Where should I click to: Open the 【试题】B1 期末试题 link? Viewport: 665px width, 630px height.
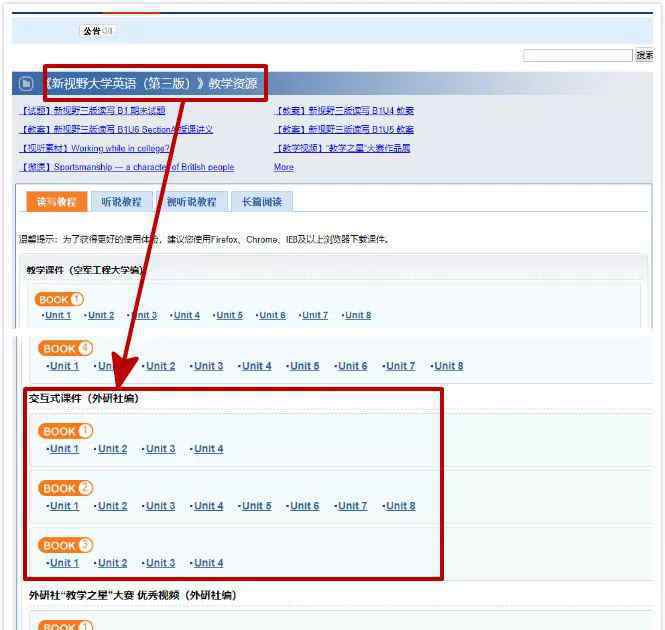pos(93,111)
